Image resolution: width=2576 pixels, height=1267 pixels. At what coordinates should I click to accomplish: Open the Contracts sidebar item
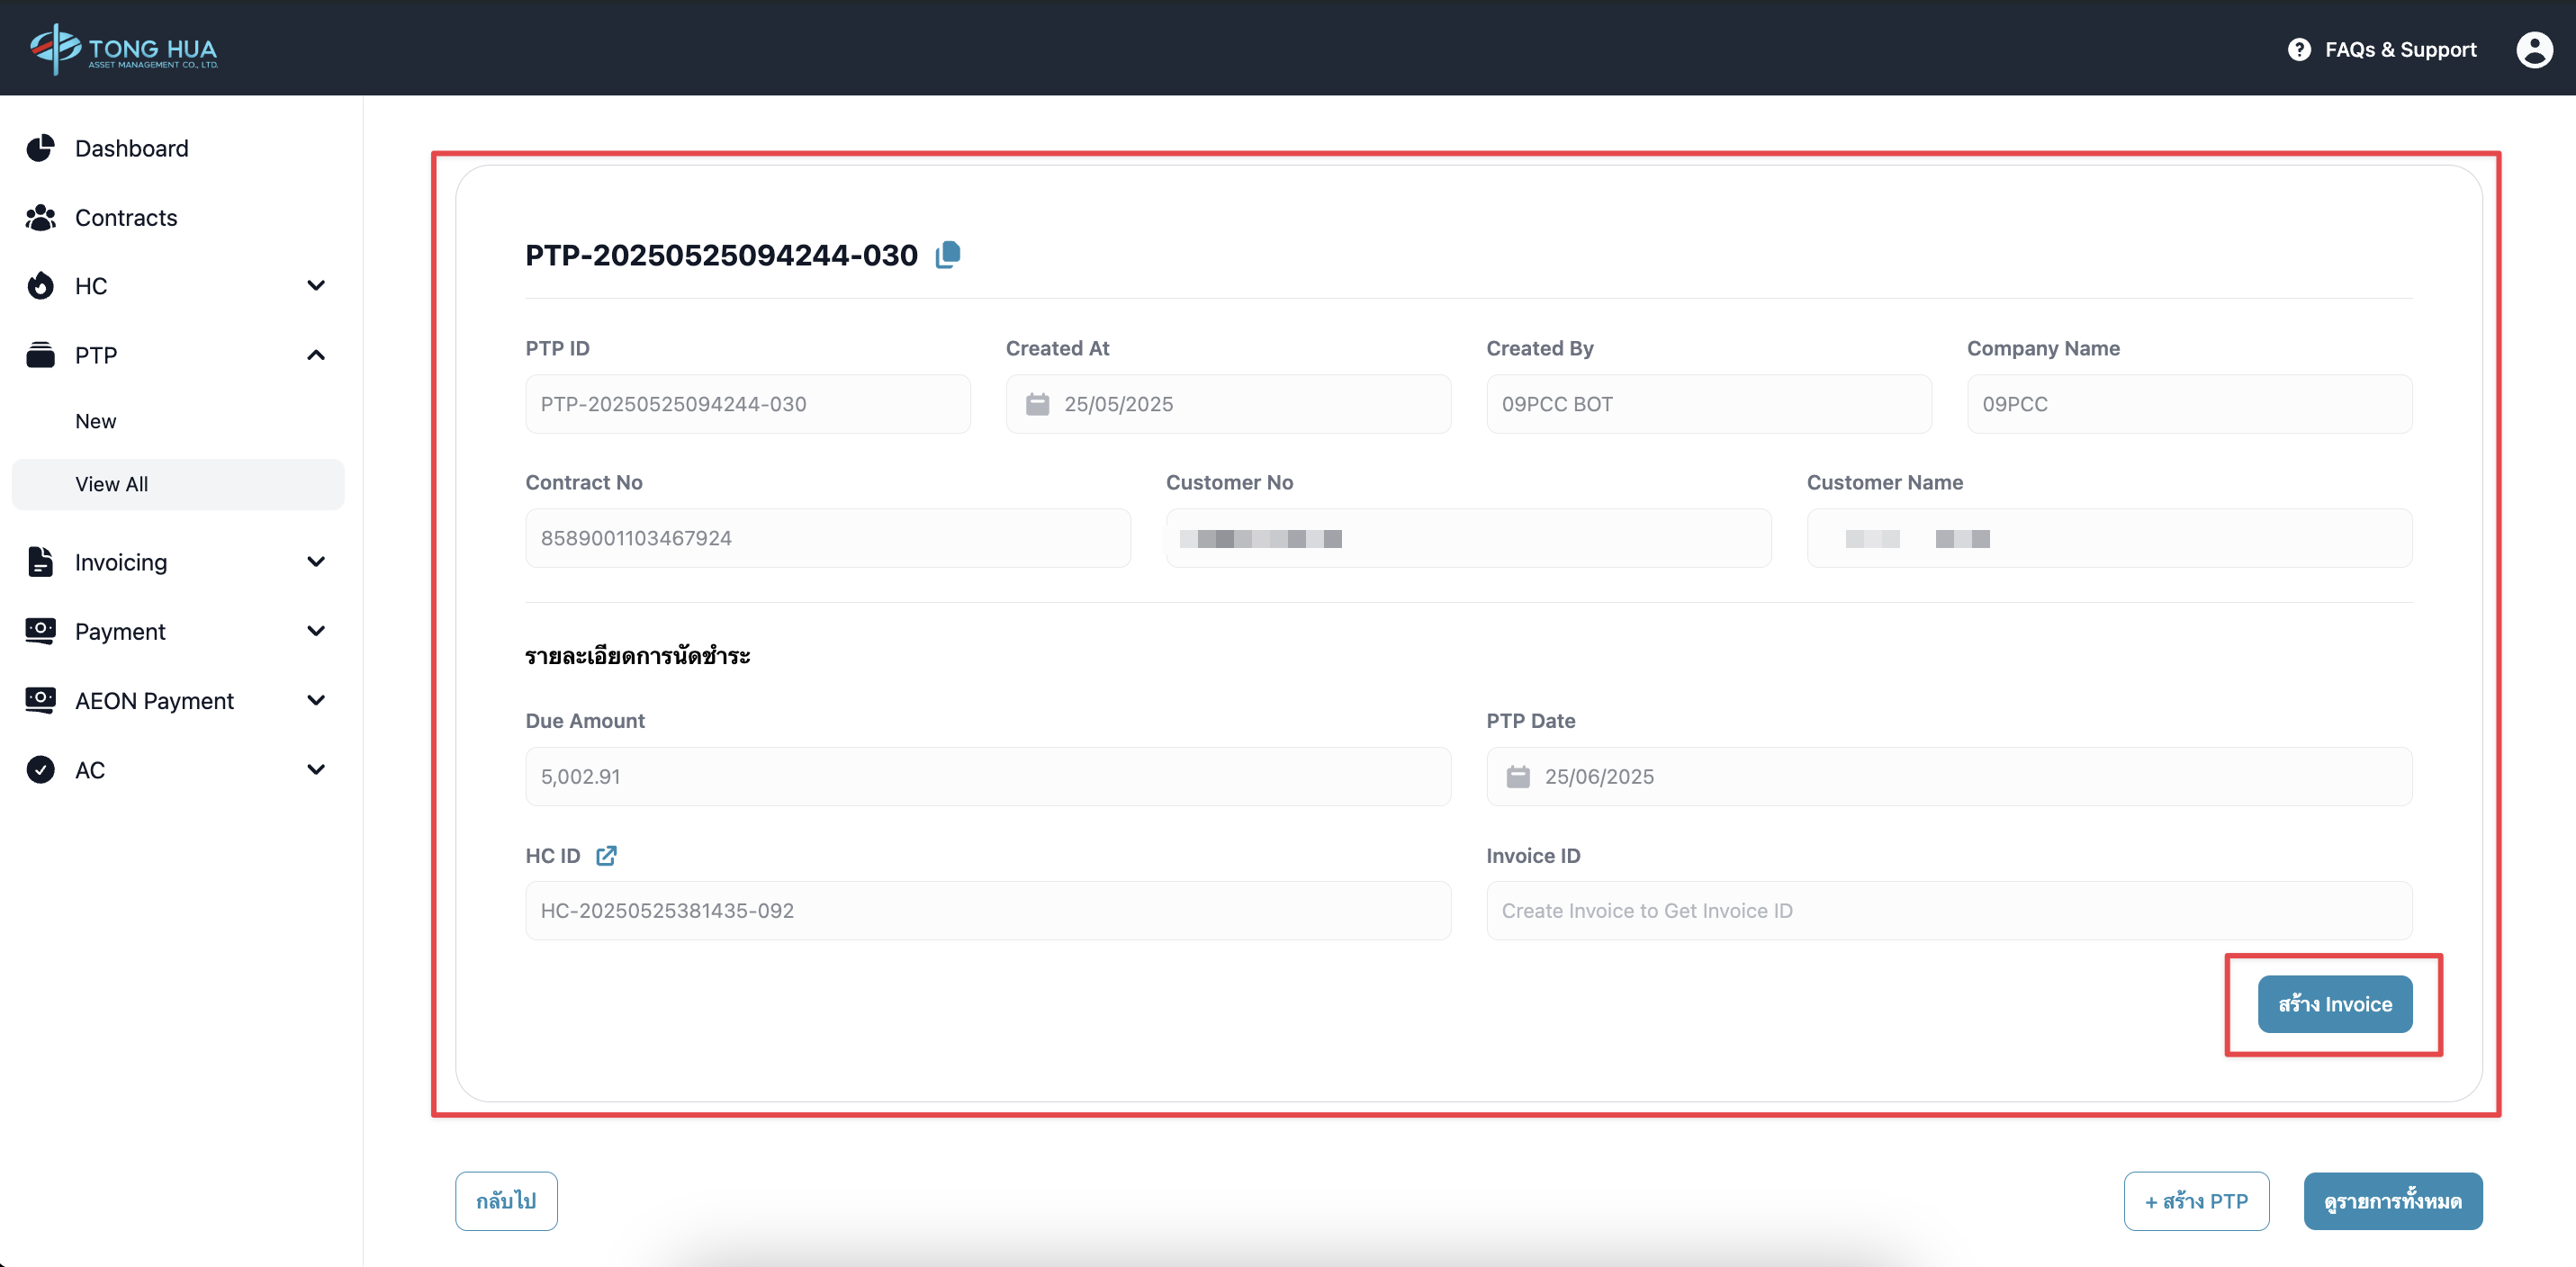(126, 218)
